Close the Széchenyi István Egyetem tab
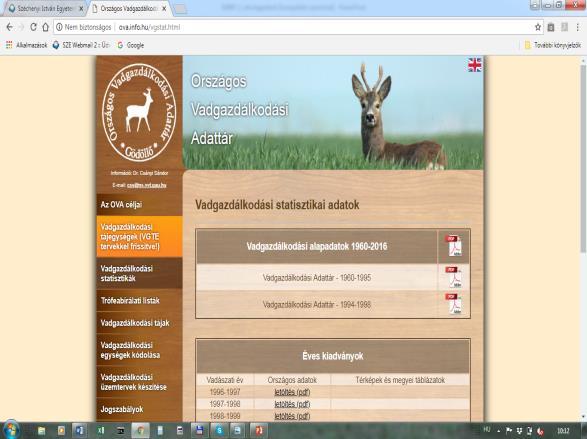The image size is (587, 439). tap(81, 8)
